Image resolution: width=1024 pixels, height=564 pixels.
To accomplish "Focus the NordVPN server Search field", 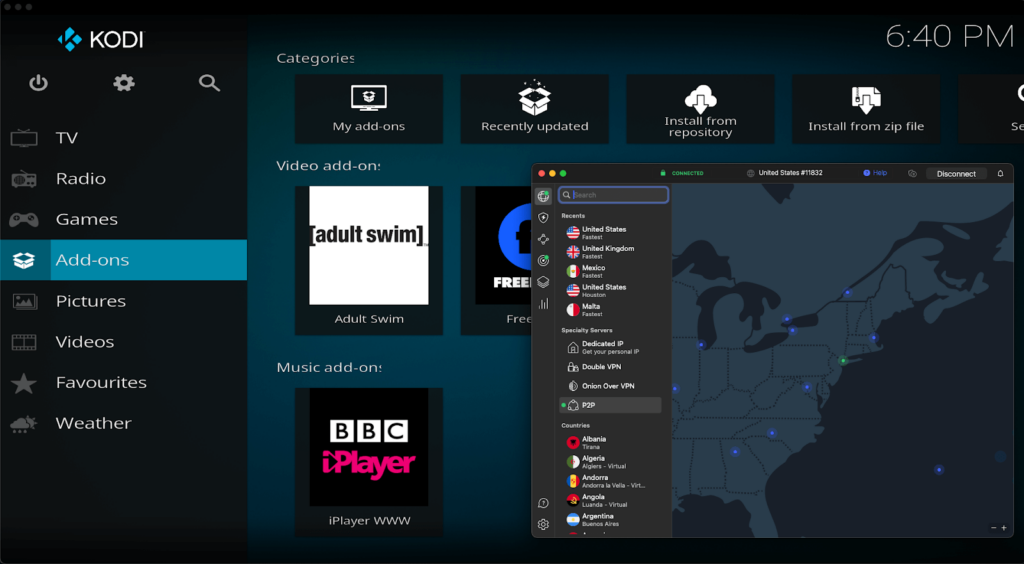I will tap(613, 195).
